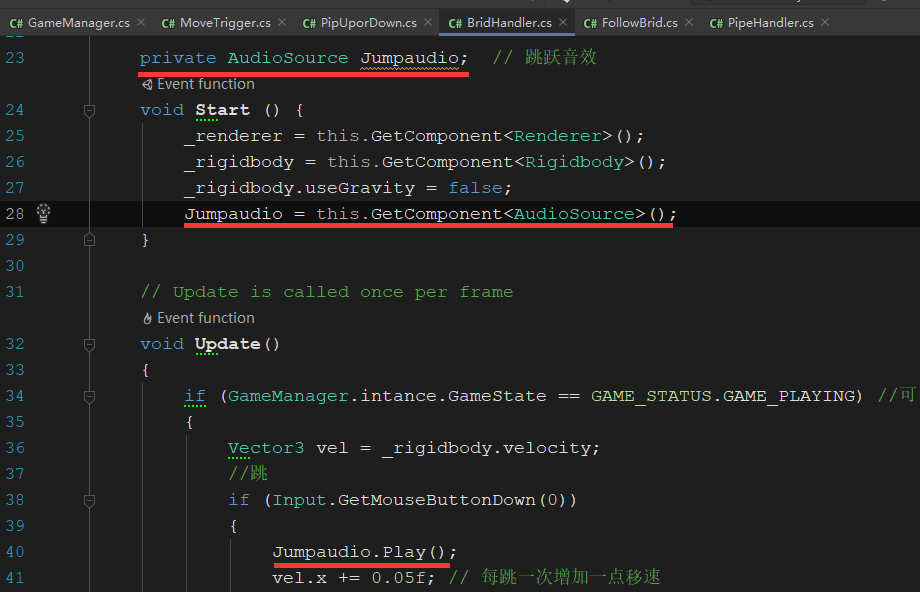This screenshot has width=920, height=592.
Task: Open the lightbulb quick-fix on line 28
Action: [43, 214]
